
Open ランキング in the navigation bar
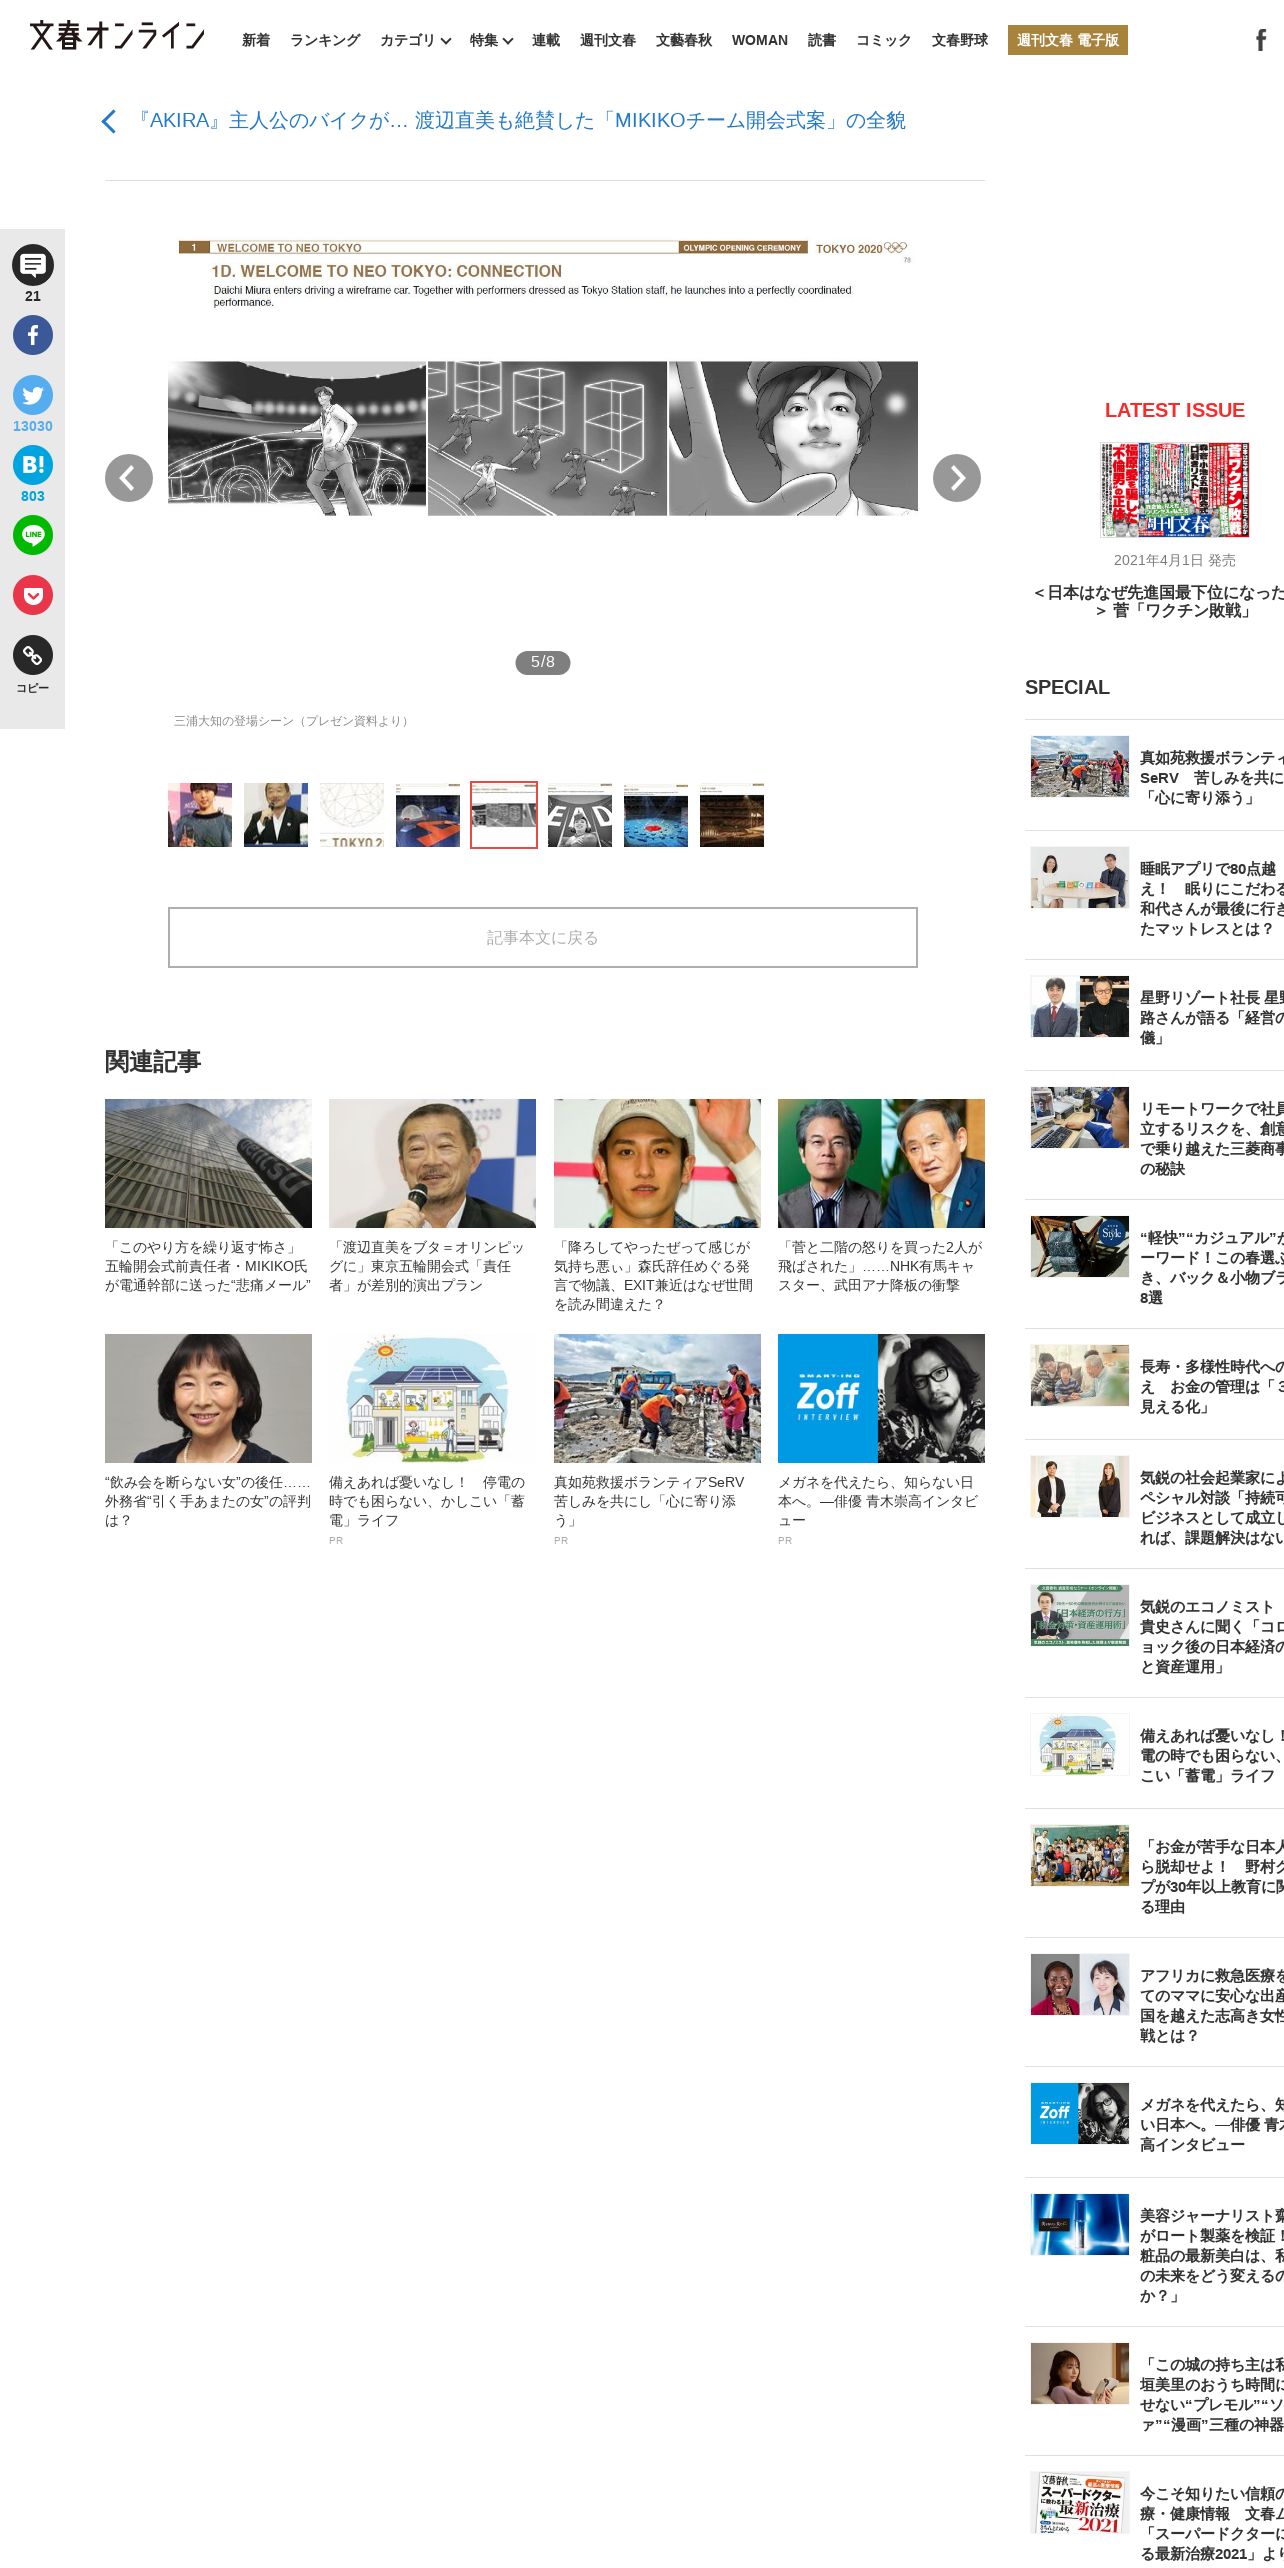[x=325, y=40]
